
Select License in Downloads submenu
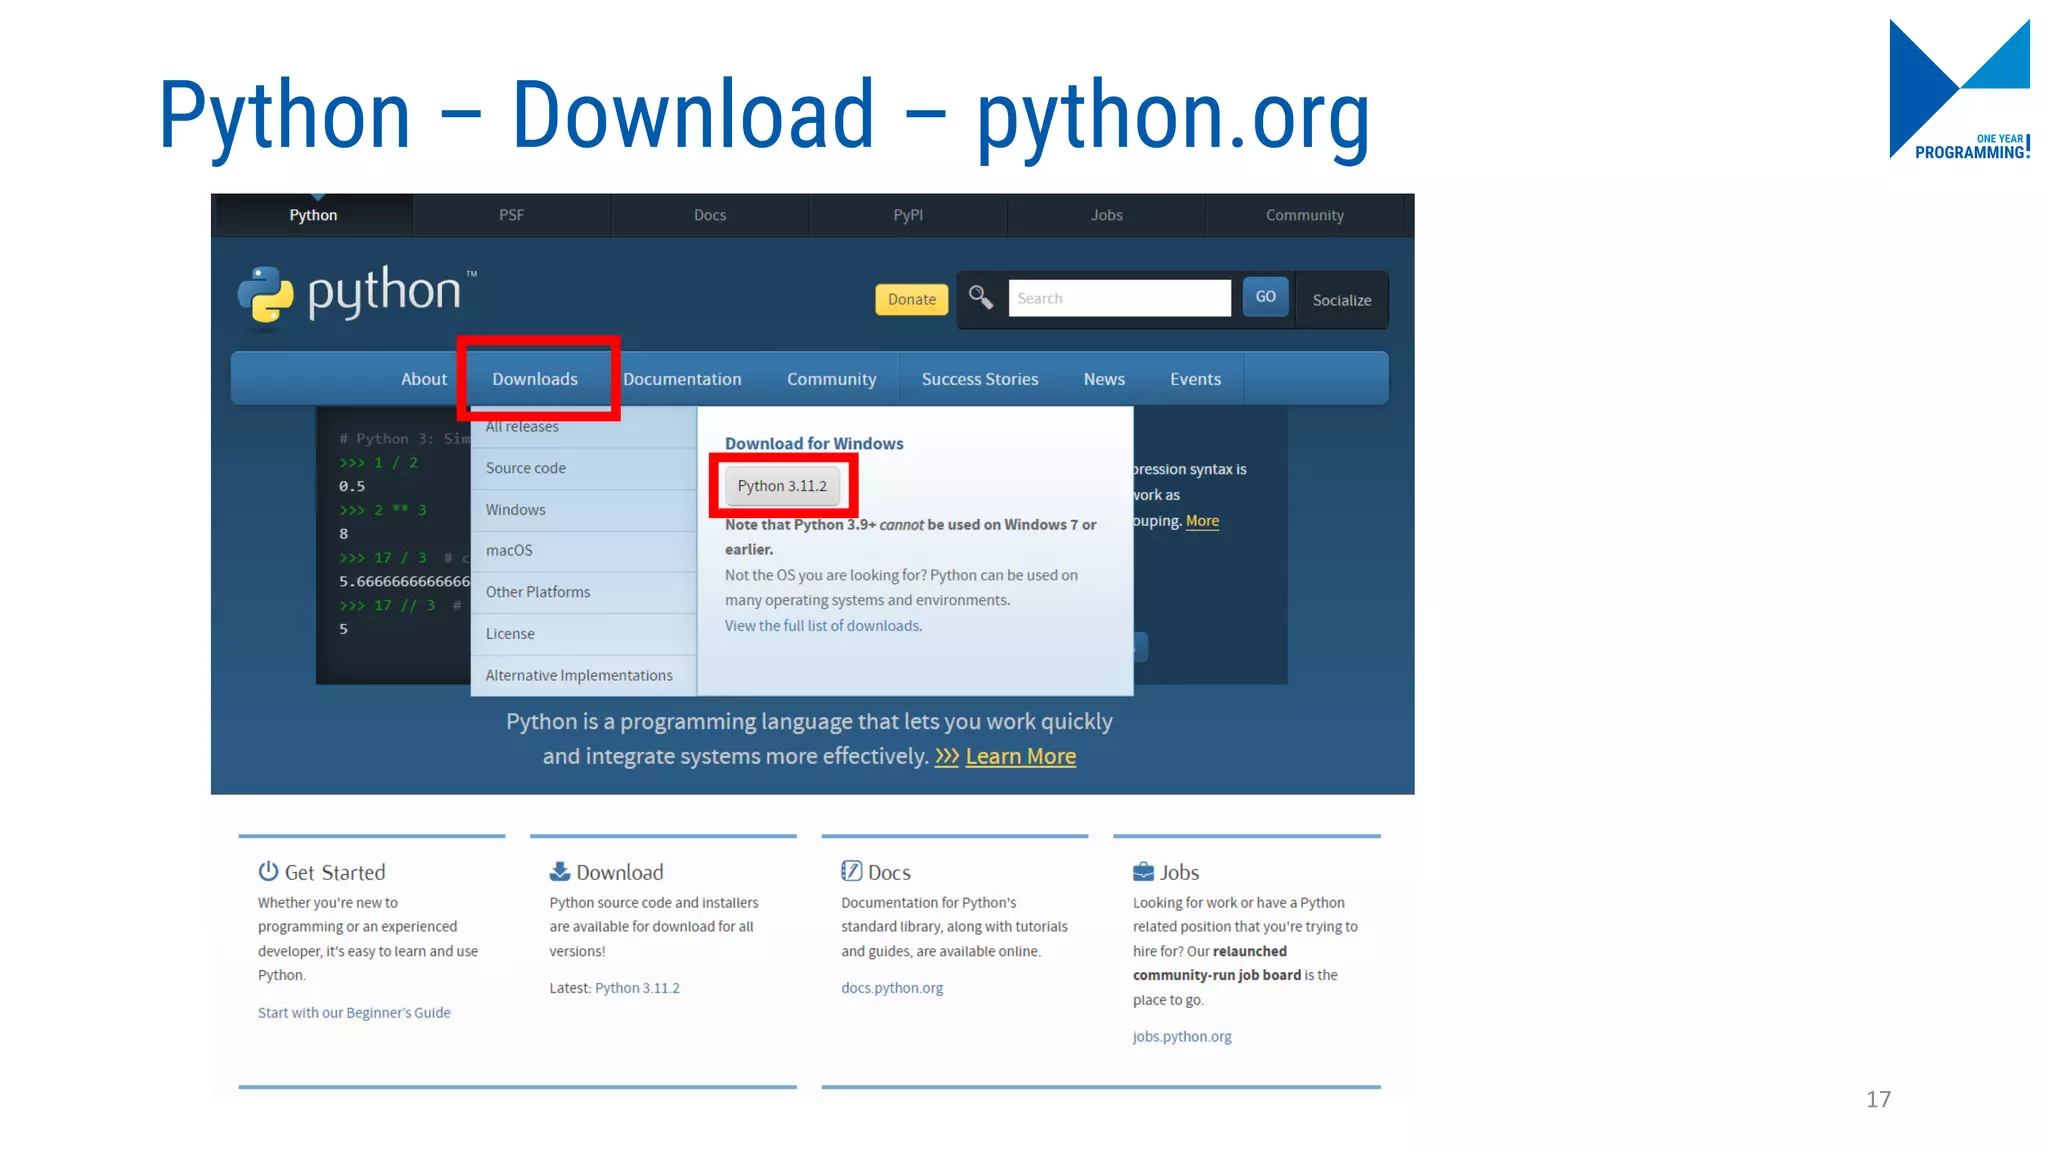(x=584, y=634)
